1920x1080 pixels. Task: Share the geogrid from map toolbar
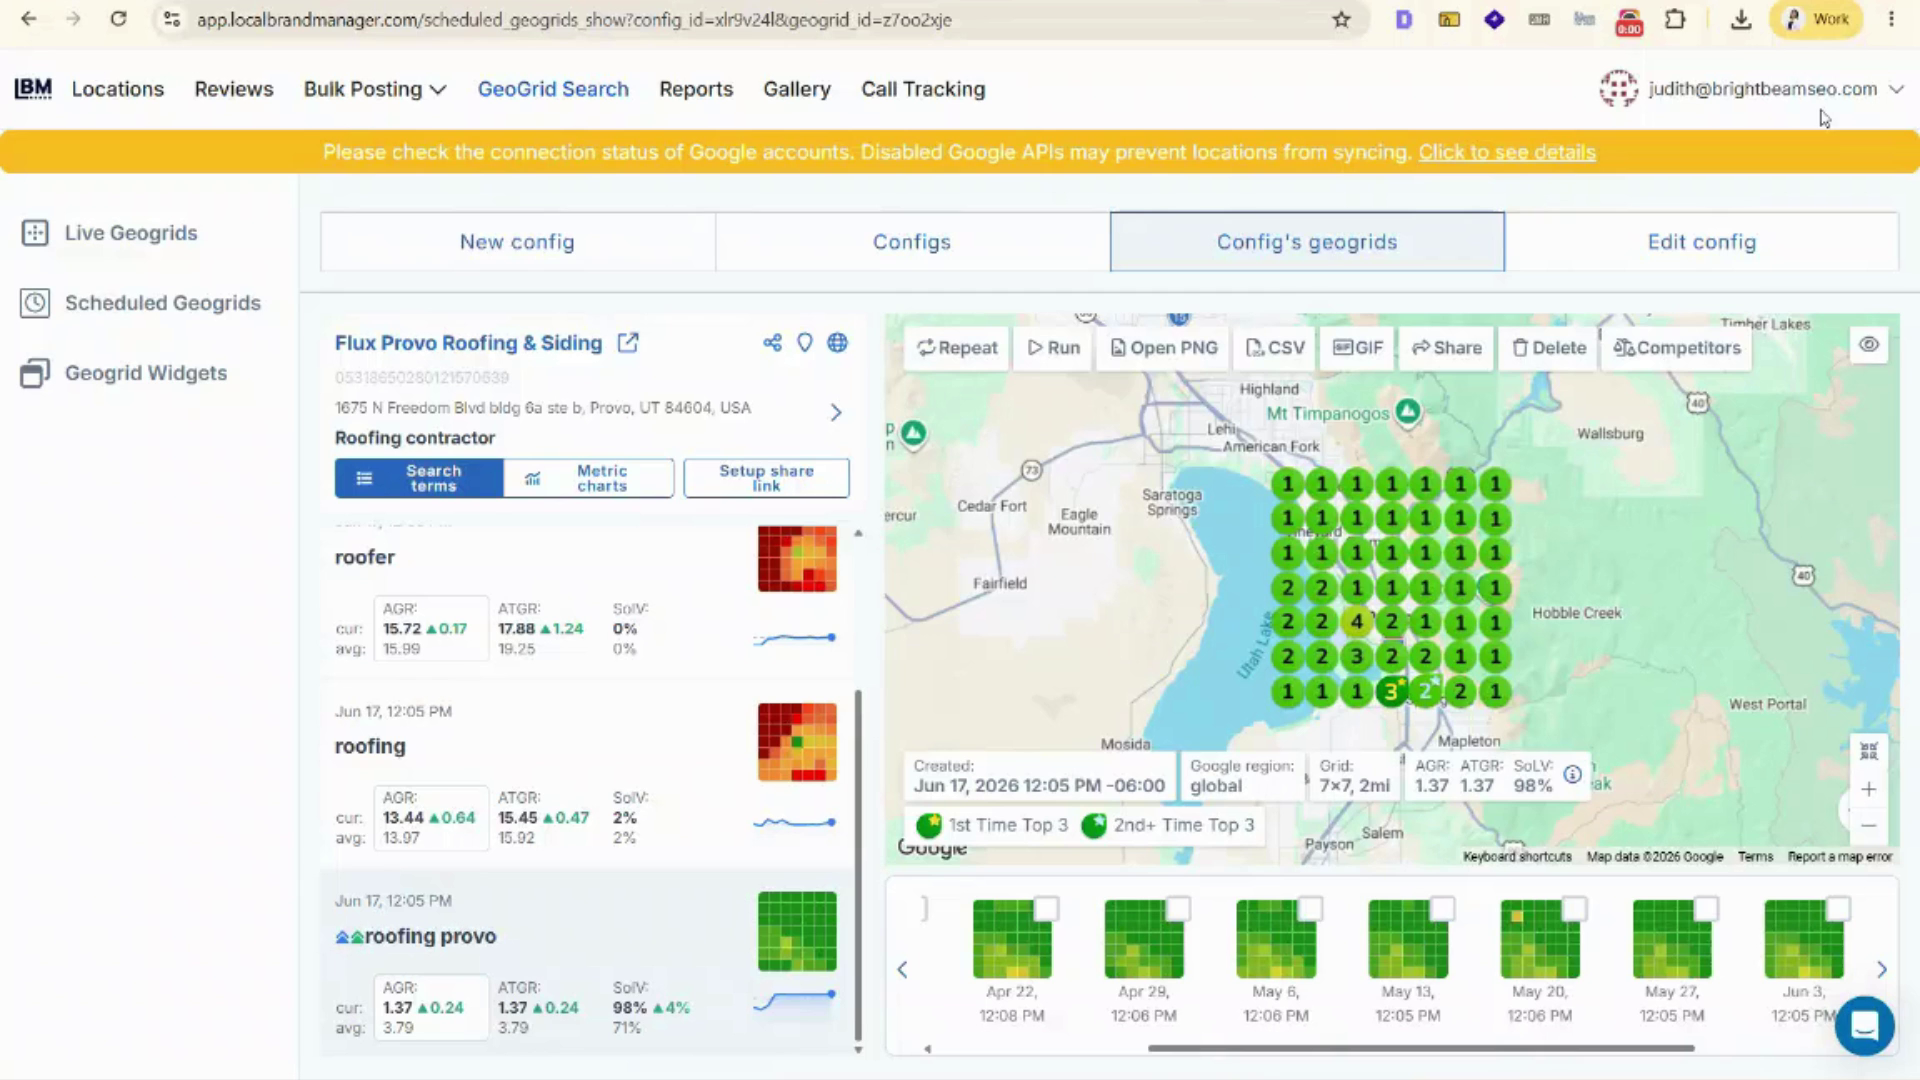(x=1447, y=348)
